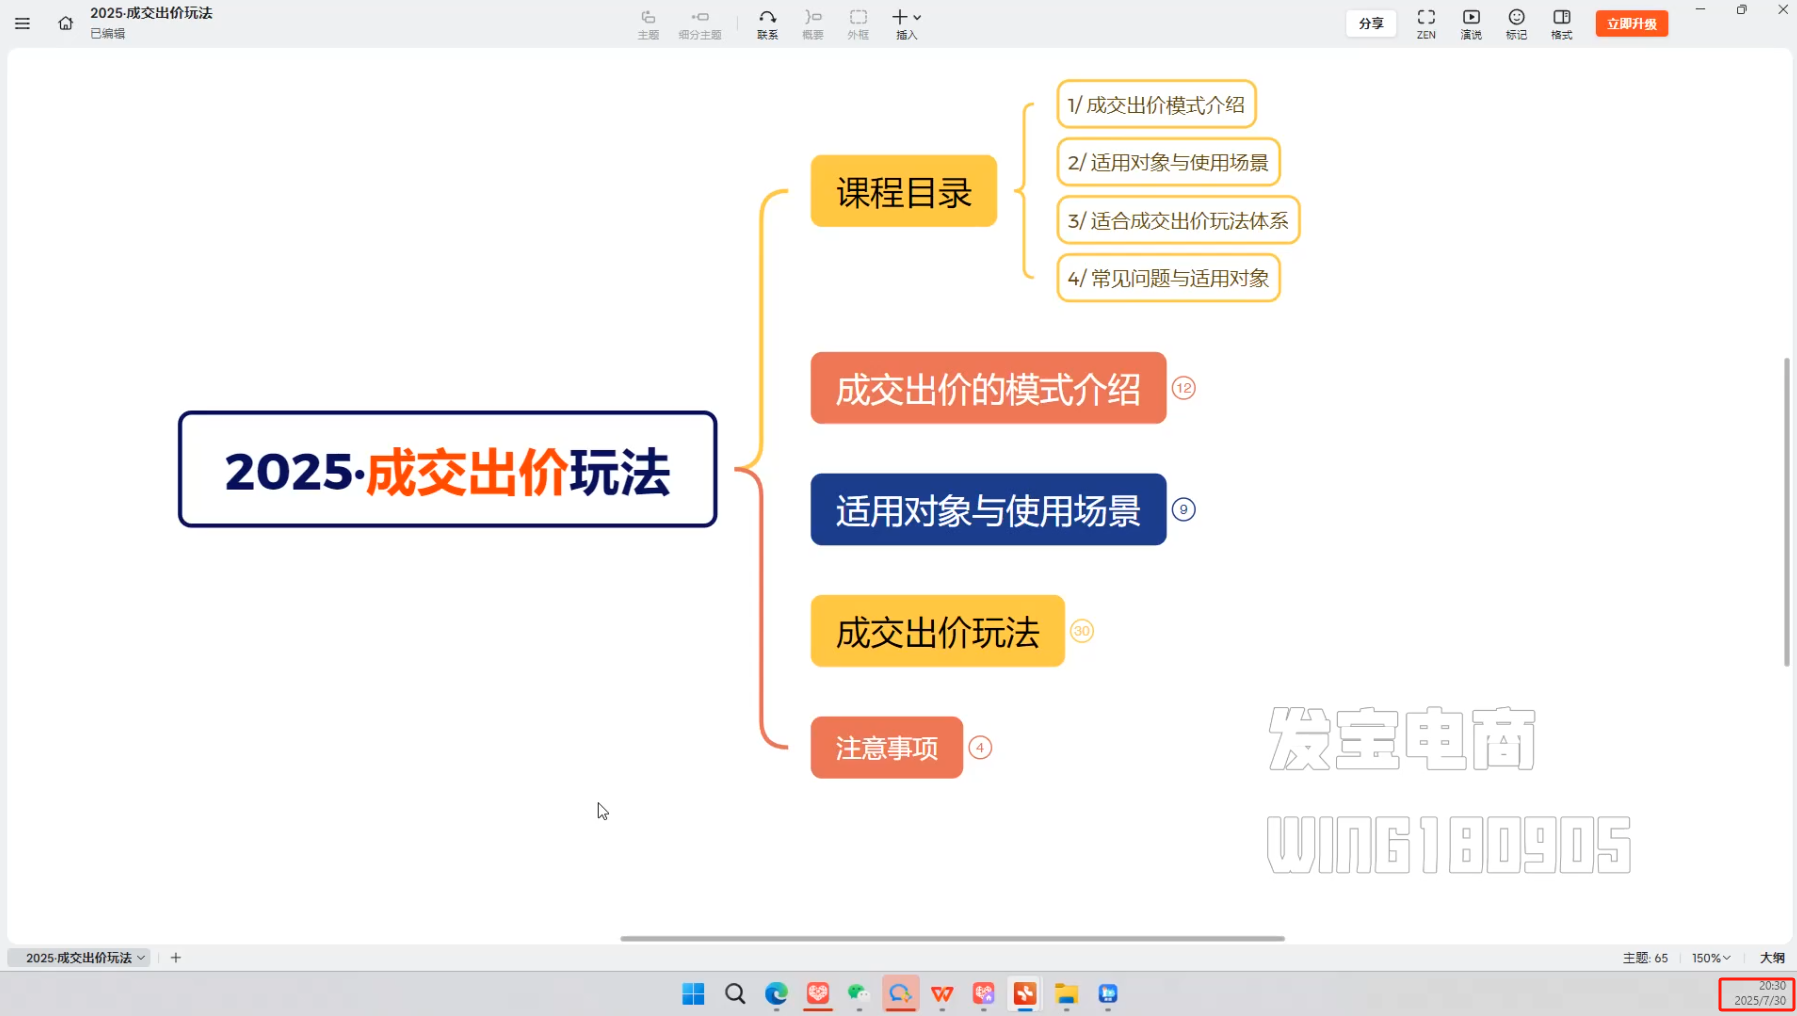1797x1016 pixels.
Task: Expand 12 subtopics of 成交出价的模式介绍
Action: point(1183,388)
